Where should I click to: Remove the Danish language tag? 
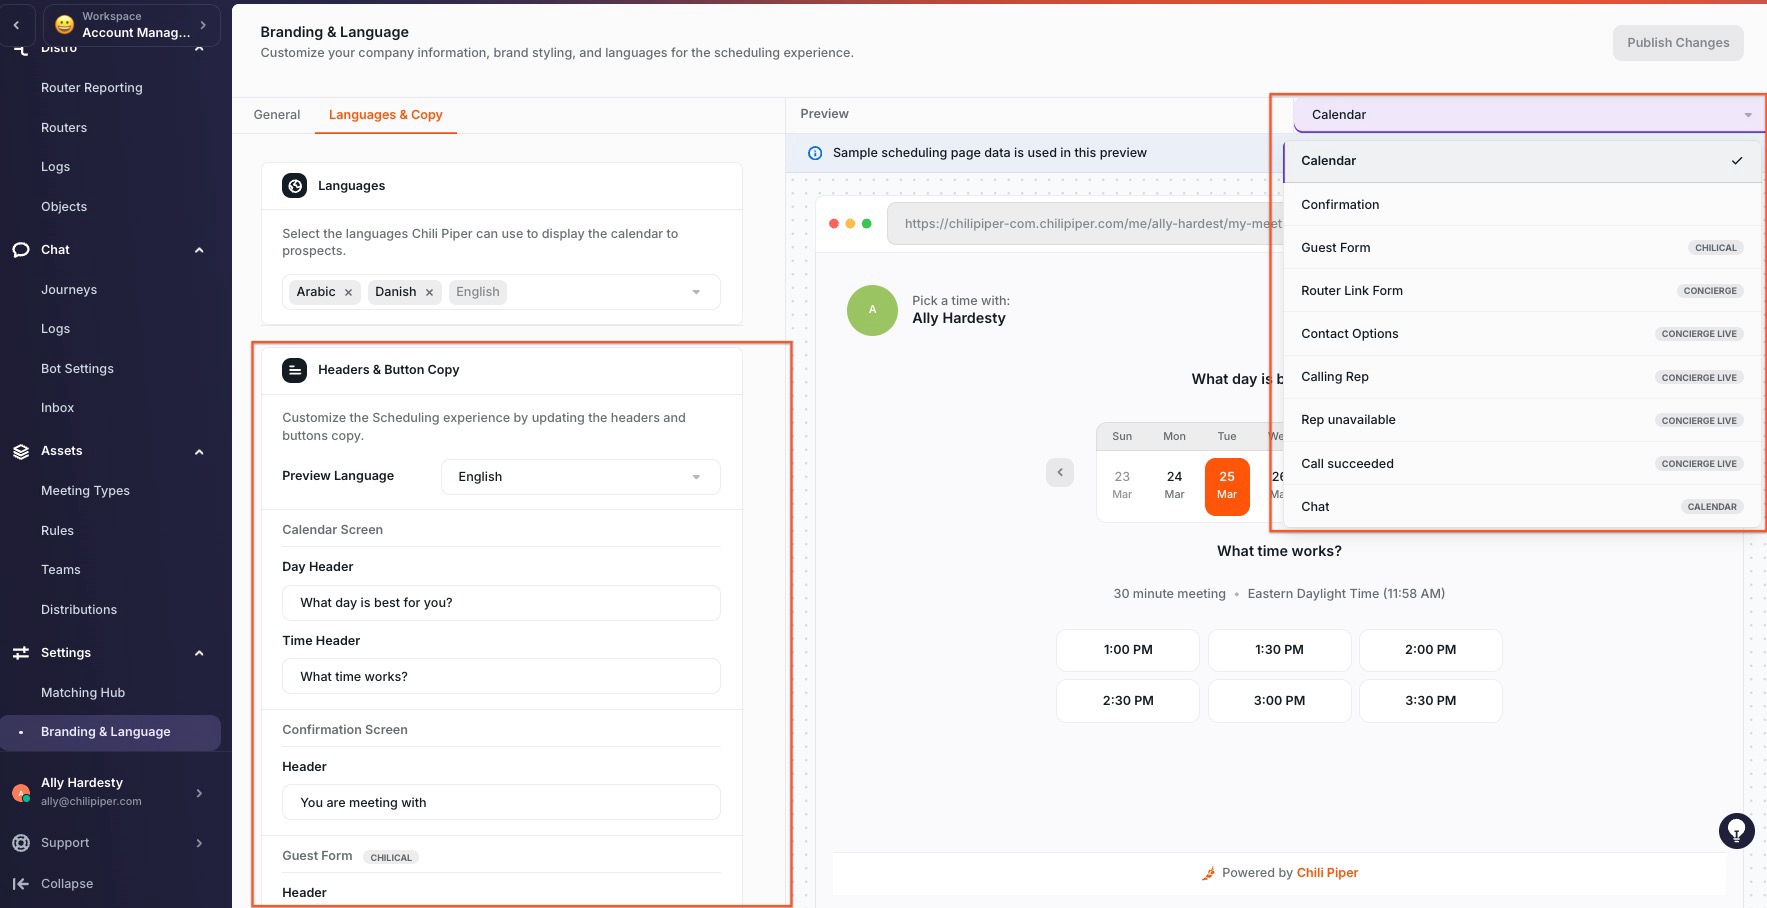click(429, 292)
